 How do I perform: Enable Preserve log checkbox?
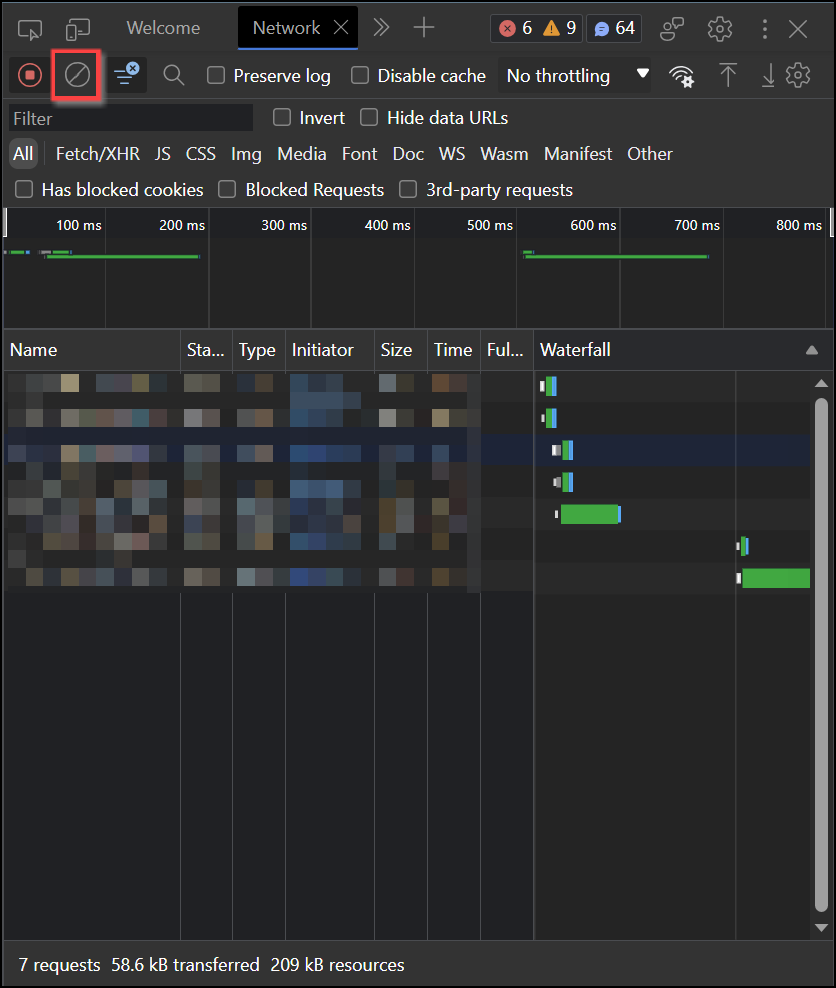(216, 76)
